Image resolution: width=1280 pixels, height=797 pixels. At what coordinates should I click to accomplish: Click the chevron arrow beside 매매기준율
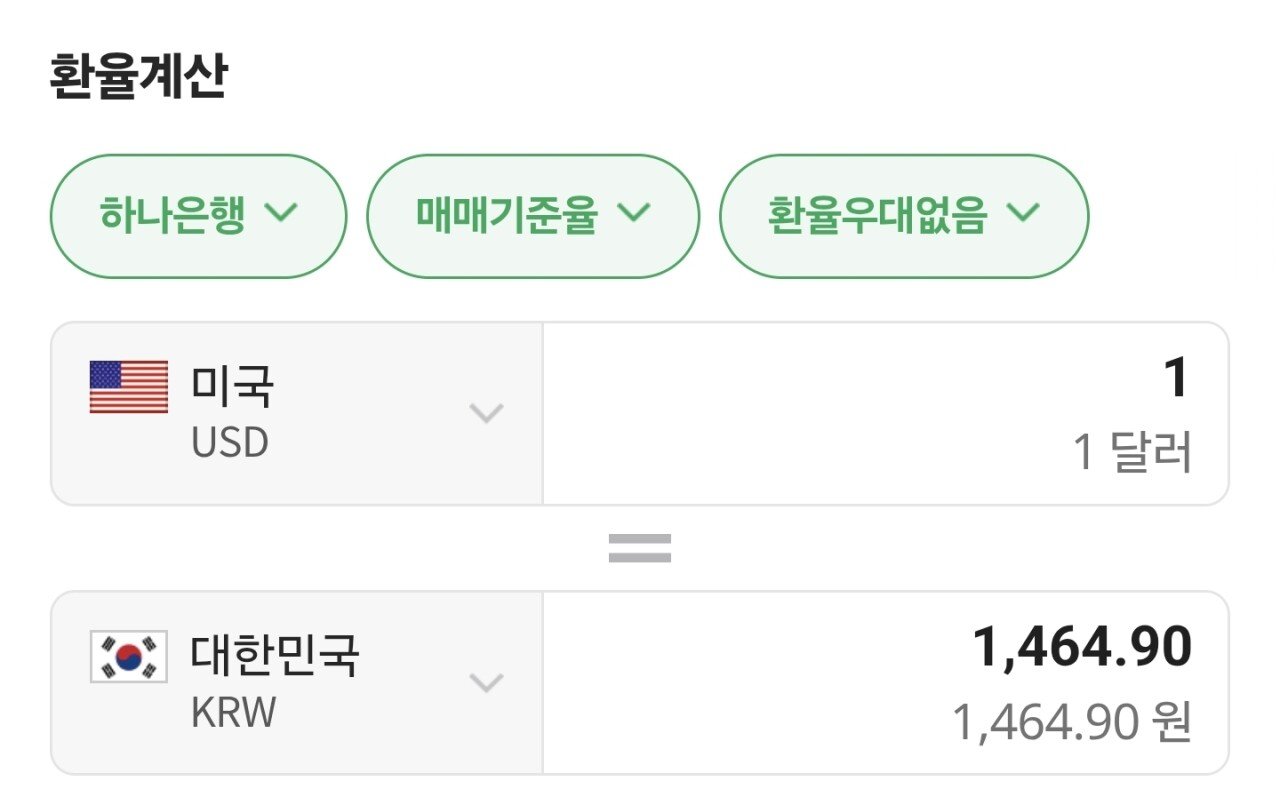coord(634,213)
